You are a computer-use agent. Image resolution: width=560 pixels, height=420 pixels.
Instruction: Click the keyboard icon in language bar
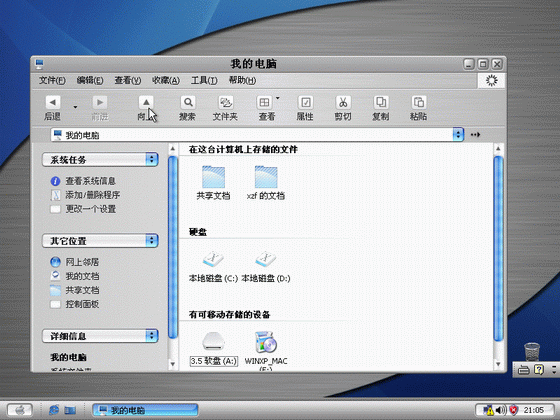tap(524, 370)
